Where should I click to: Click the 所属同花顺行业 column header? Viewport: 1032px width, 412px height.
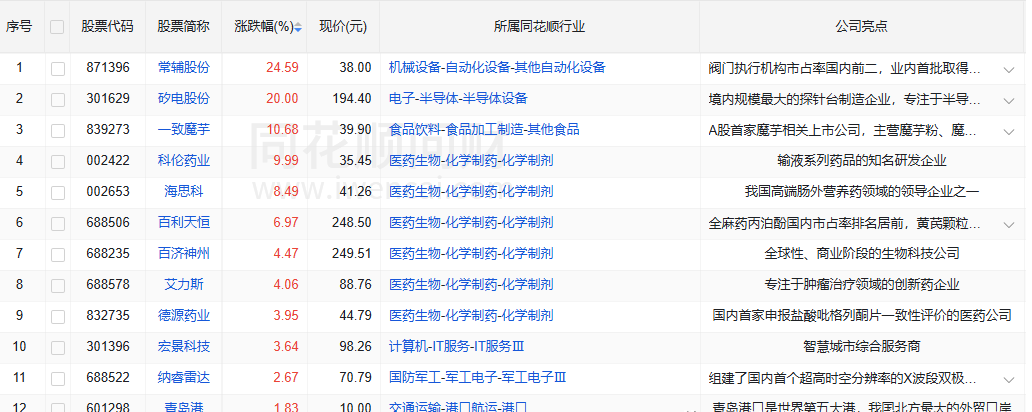coord(540,26)
